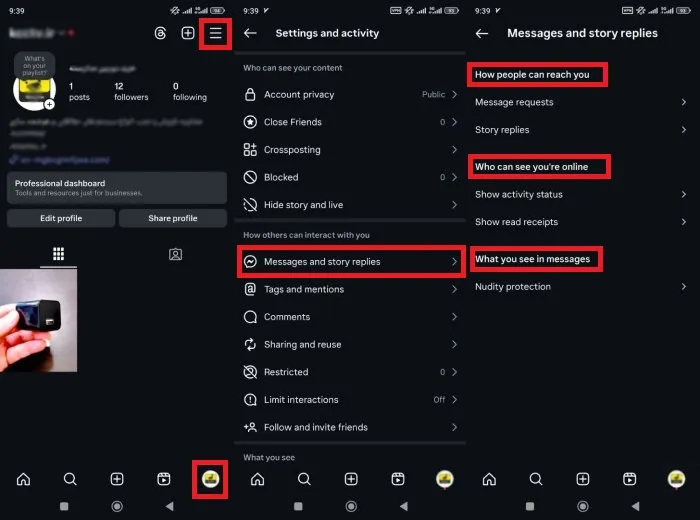Open Hide story and live setting

tap(351, 205)
